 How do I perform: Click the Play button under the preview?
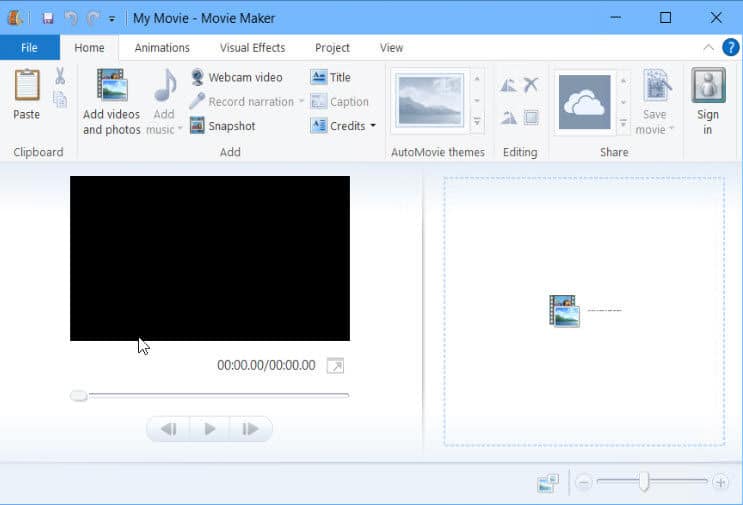click(210, 429)
